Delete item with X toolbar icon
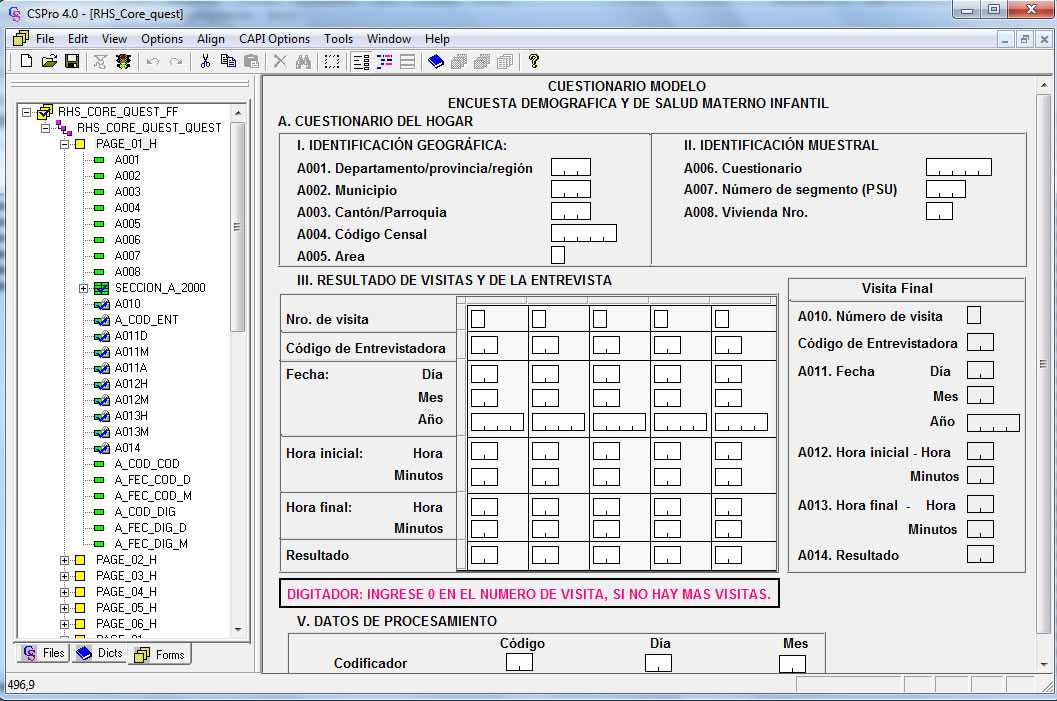Screen dimensions: 1057x701 (280, 61)
